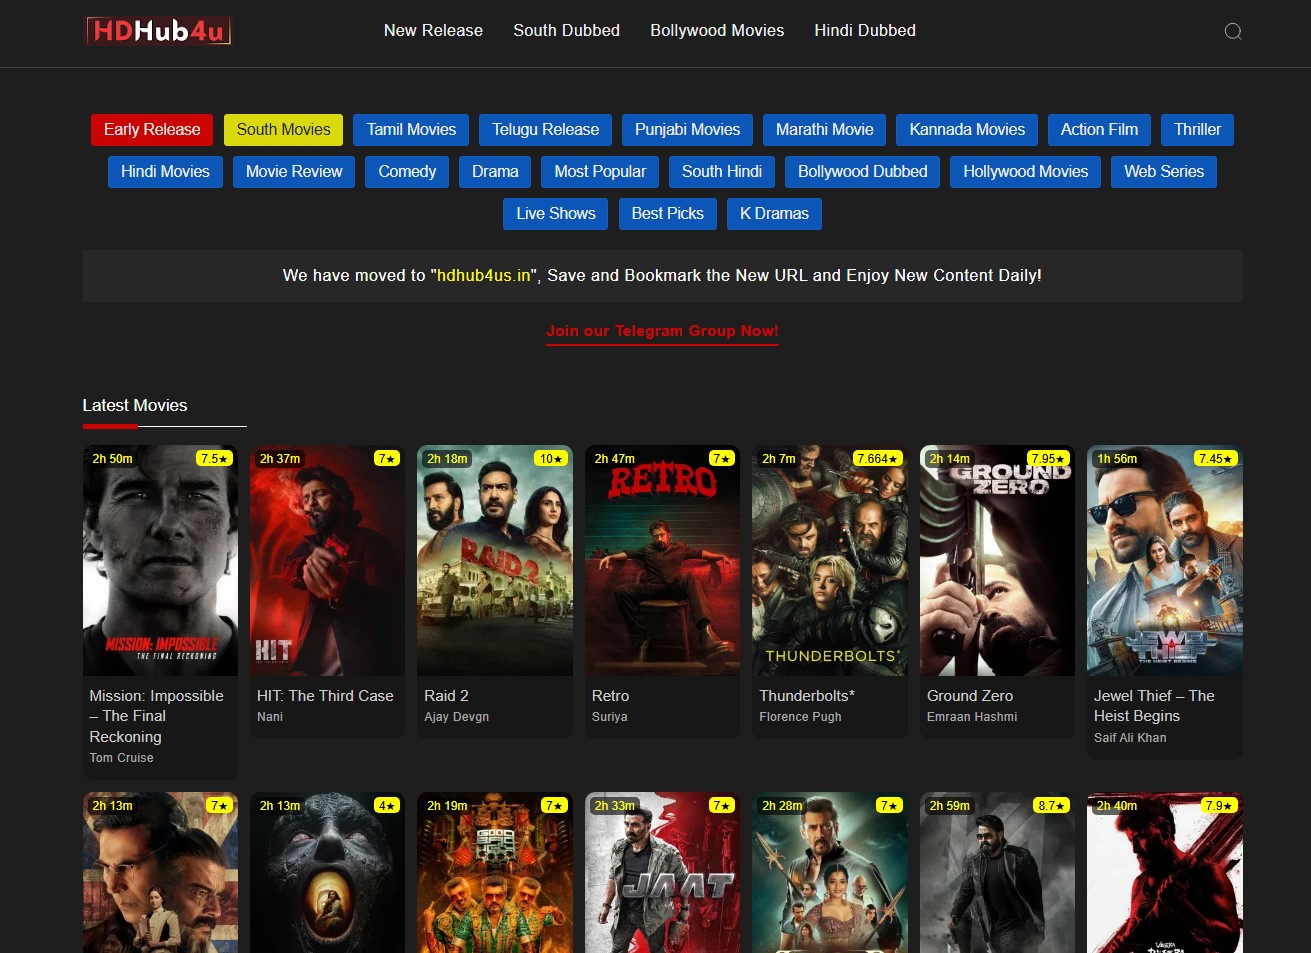Click the HIT: The Third Case title

point(325,696)
